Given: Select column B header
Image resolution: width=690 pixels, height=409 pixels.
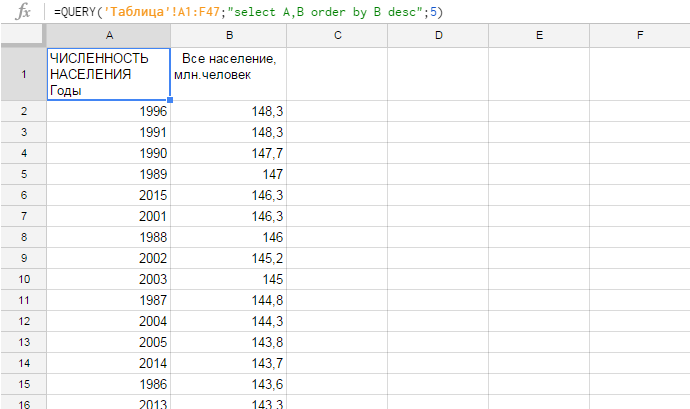Looking at the screenshot, I should pos(229,36).
